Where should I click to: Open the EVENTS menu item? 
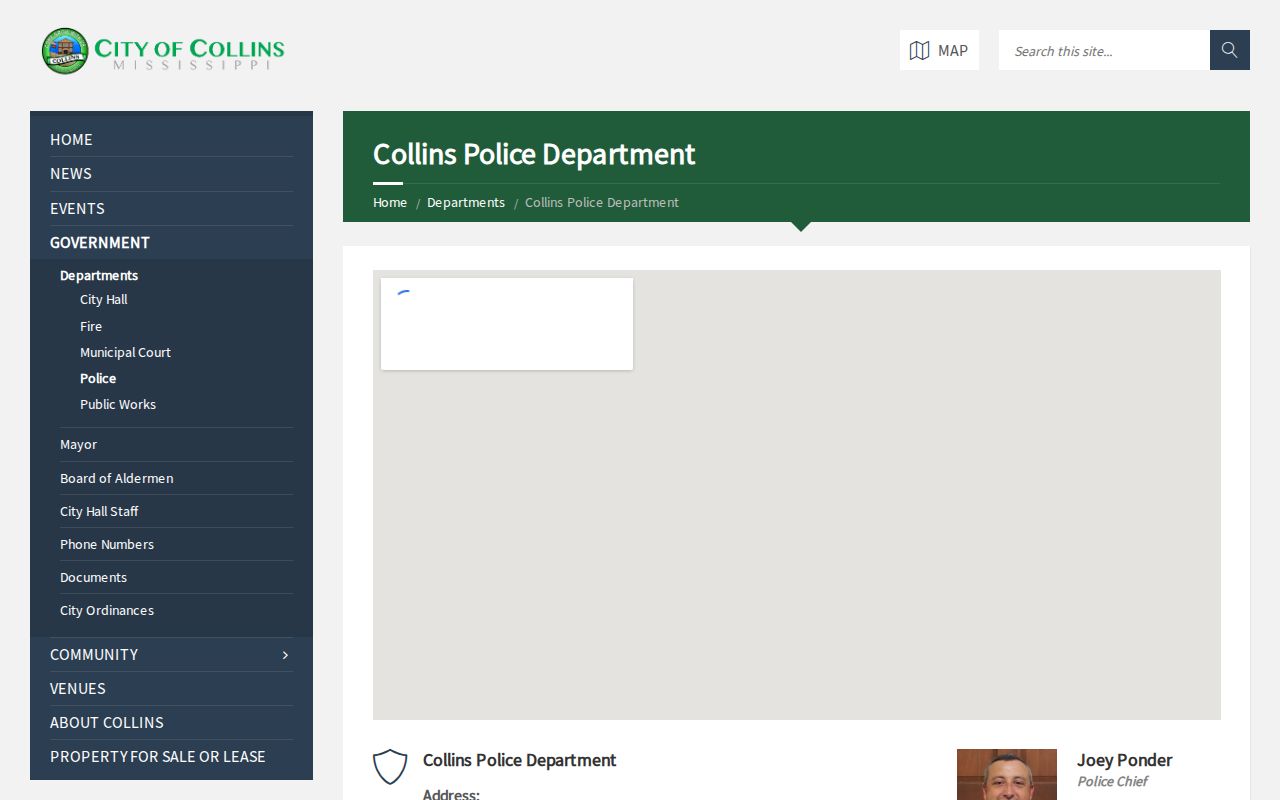tap(77, 209)
